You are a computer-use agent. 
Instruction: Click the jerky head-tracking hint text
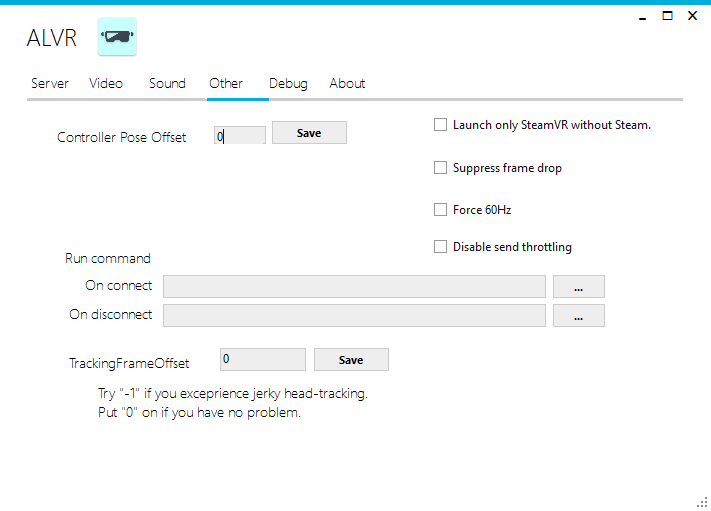pyautogui.click(x=233, y=394)
